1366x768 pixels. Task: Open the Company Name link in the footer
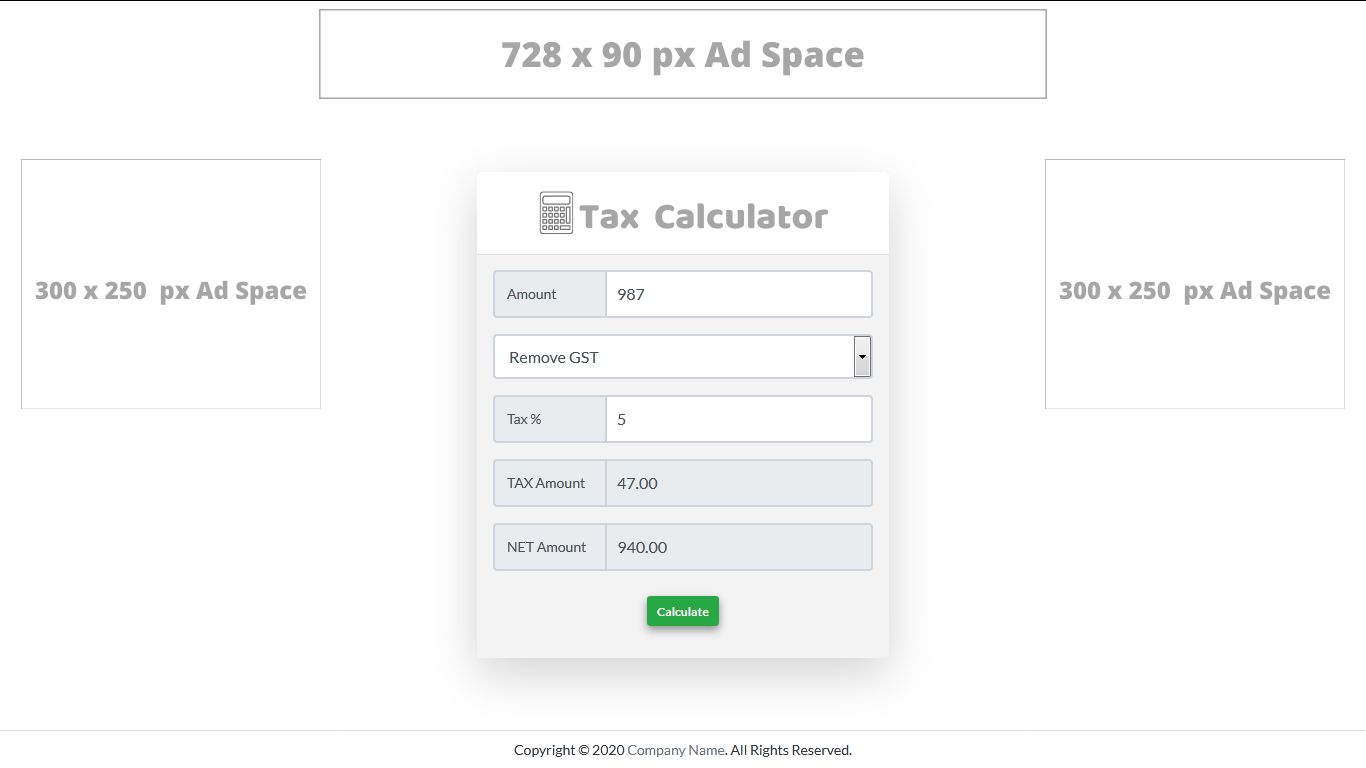(x=676, y=749)
